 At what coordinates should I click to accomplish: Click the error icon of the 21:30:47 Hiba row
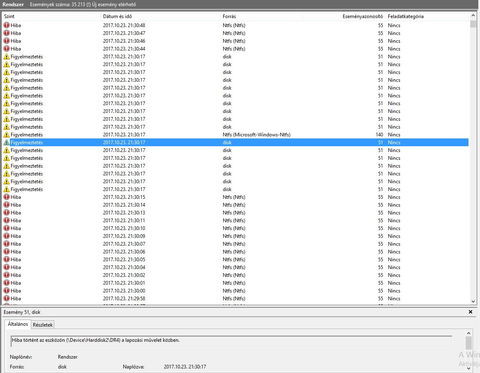[6, 33]
